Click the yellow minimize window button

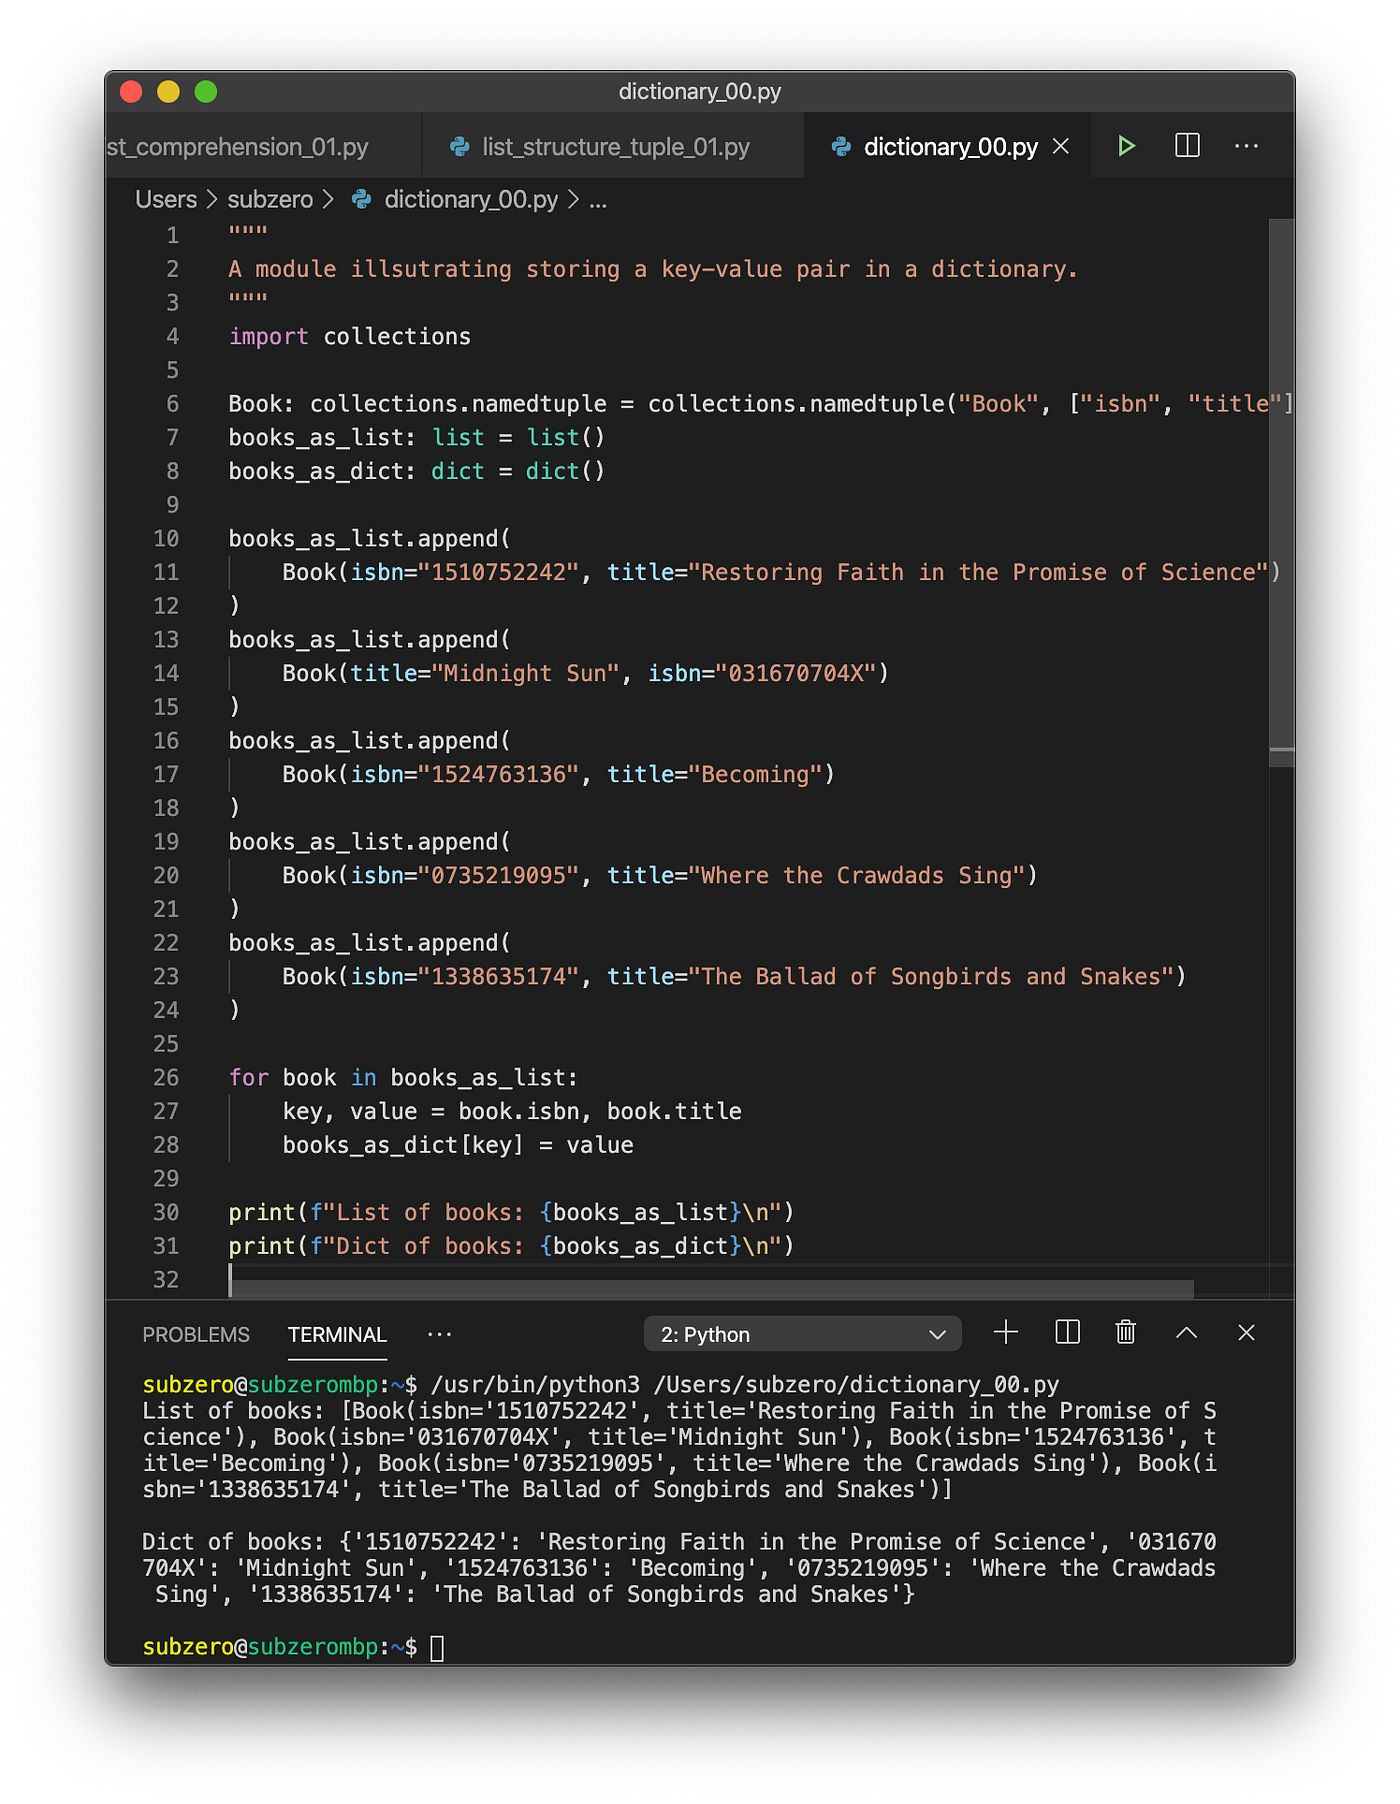coord(168,92)
